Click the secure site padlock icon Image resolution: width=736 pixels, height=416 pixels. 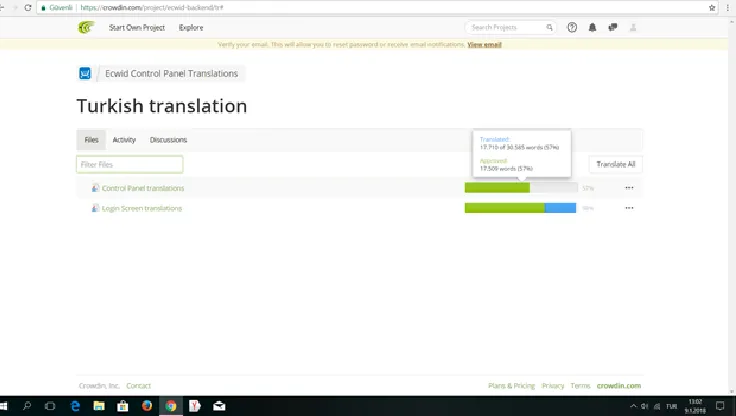click(44, 8)
